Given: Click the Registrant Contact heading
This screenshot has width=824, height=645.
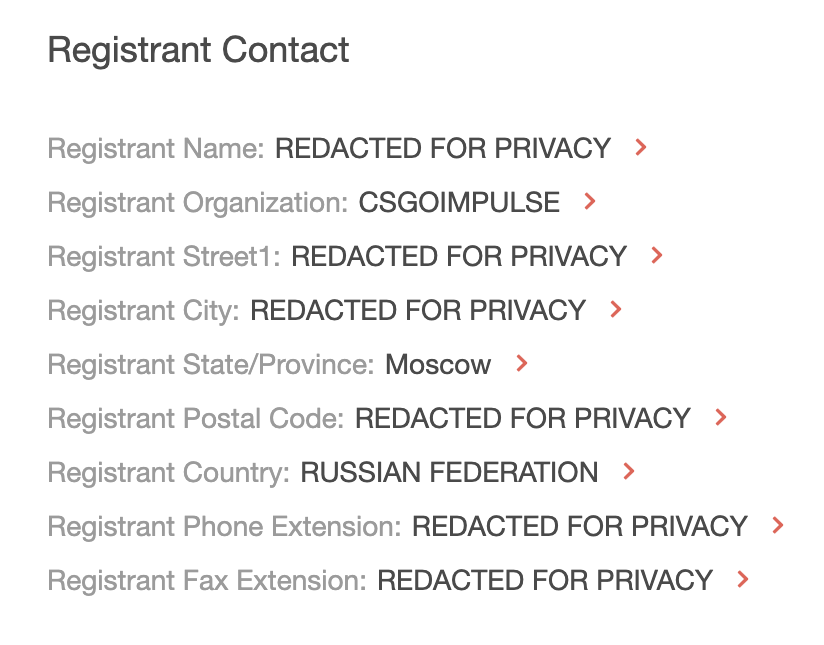Looking at the screenshot, I should [x=199, y=50].
